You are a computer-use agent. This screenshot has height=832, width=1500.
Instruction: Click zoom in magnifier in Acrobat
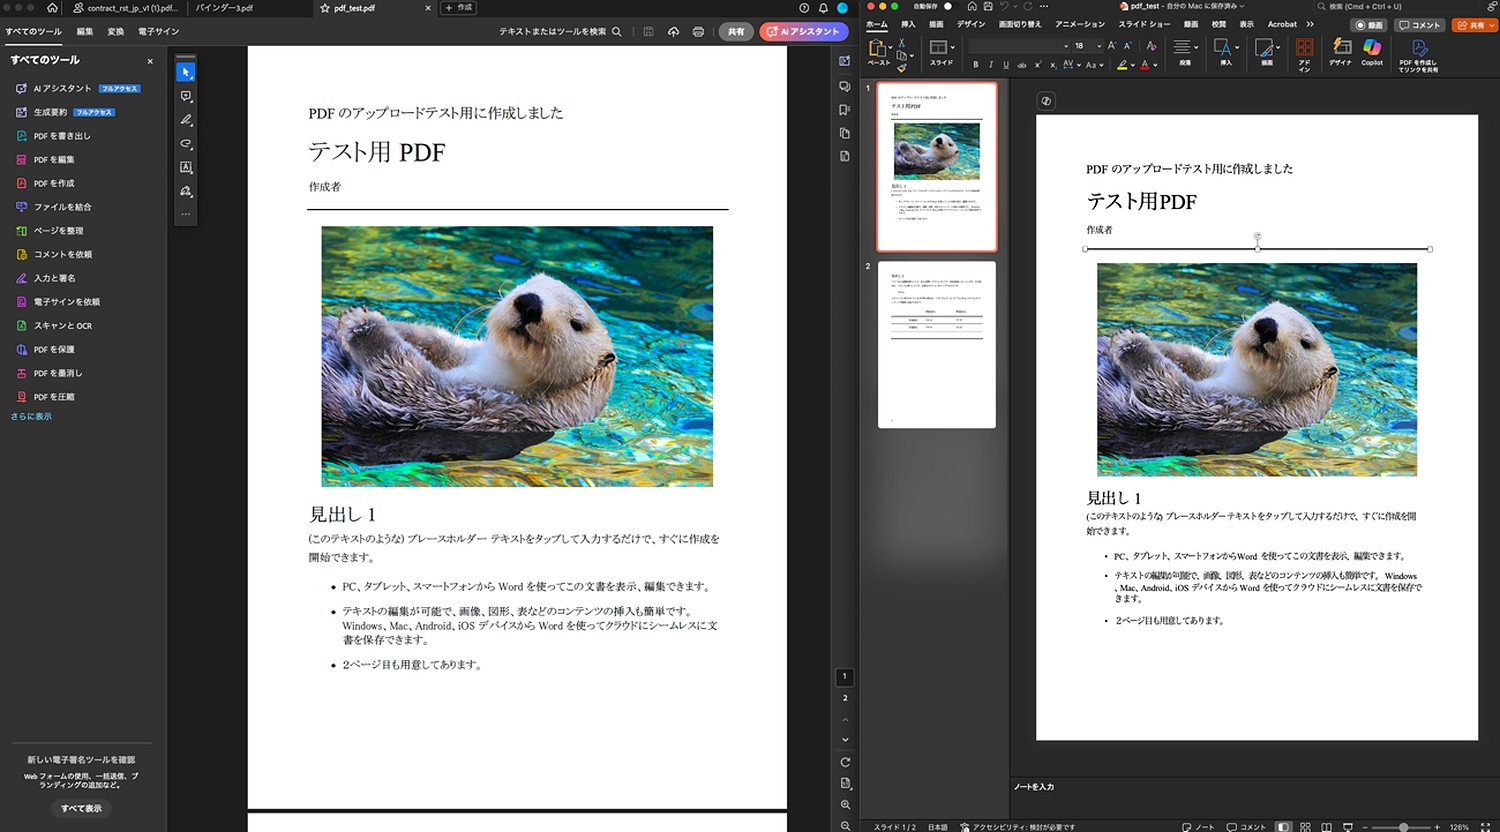(845, 805)
